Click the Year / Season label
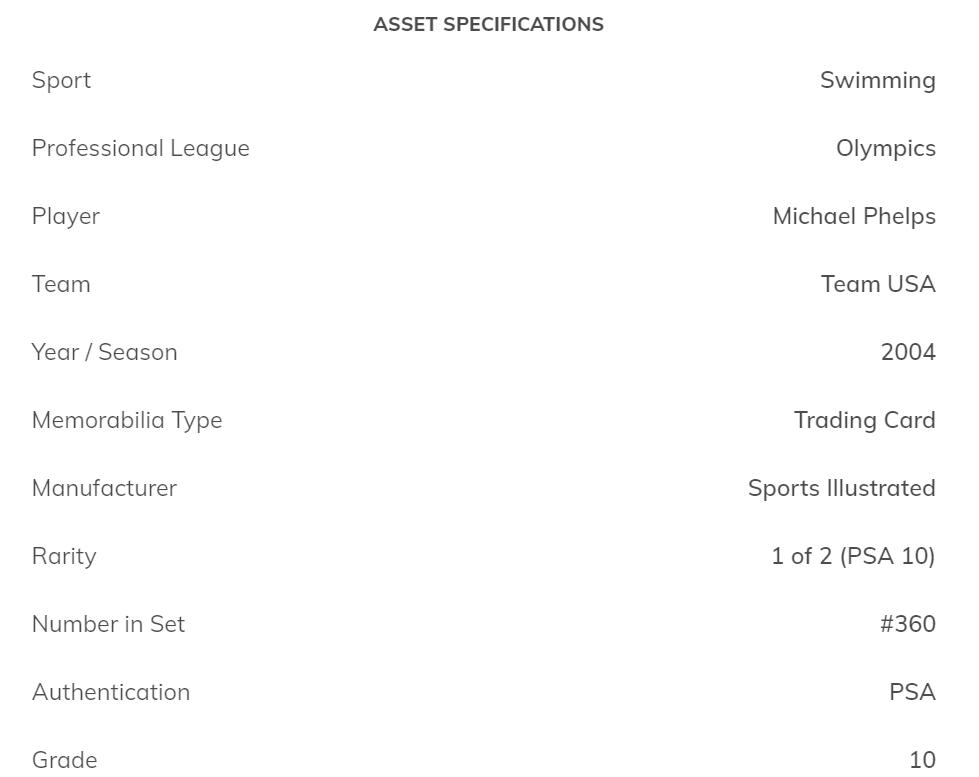Image resolution: width=979 pixels, height=777 pixels. pos(104,352)
